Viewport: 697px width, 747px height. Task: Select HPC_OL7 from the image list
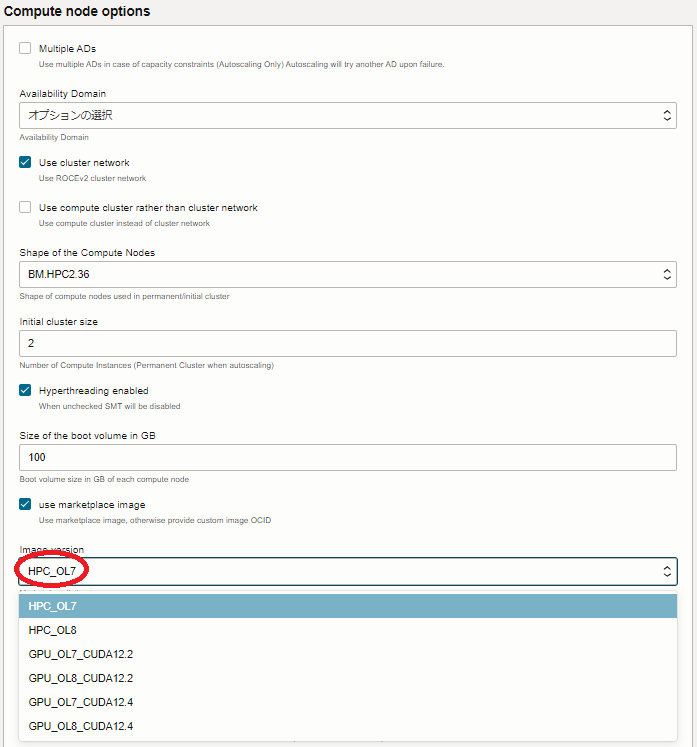pos(347,607)
